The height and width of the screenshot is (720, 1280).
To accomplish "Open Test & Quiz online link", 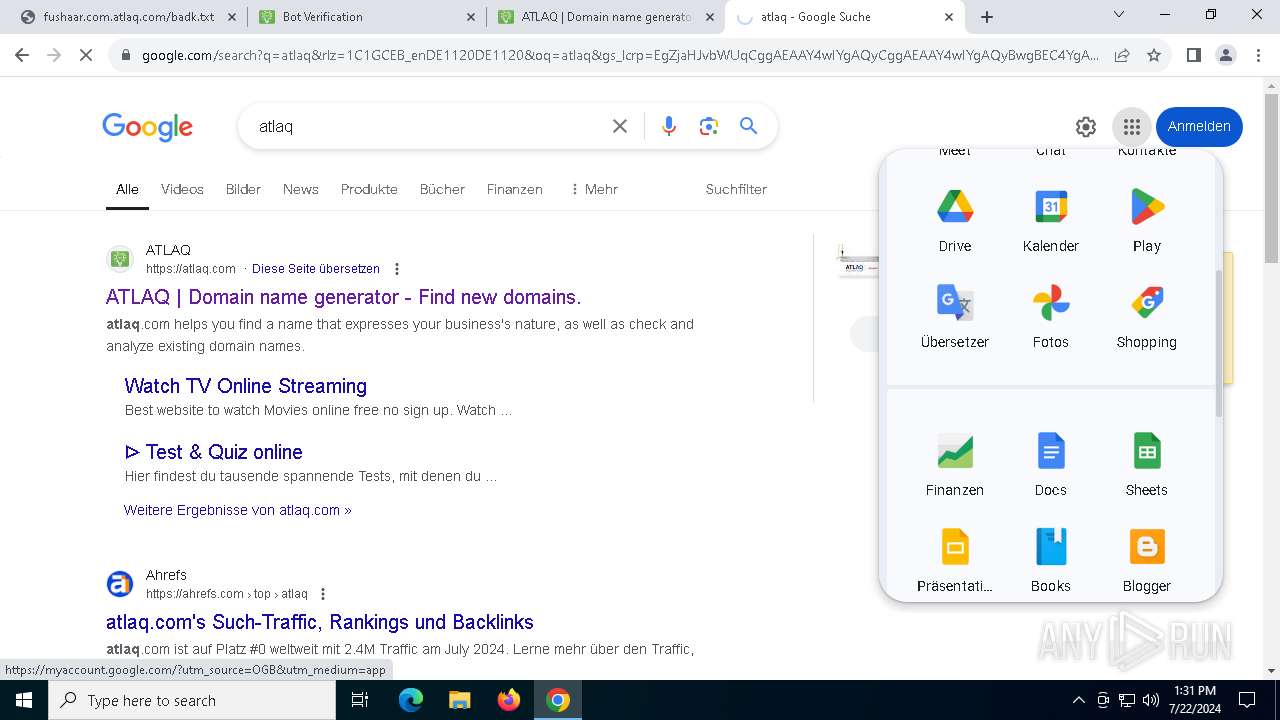I will pos(214,452).
